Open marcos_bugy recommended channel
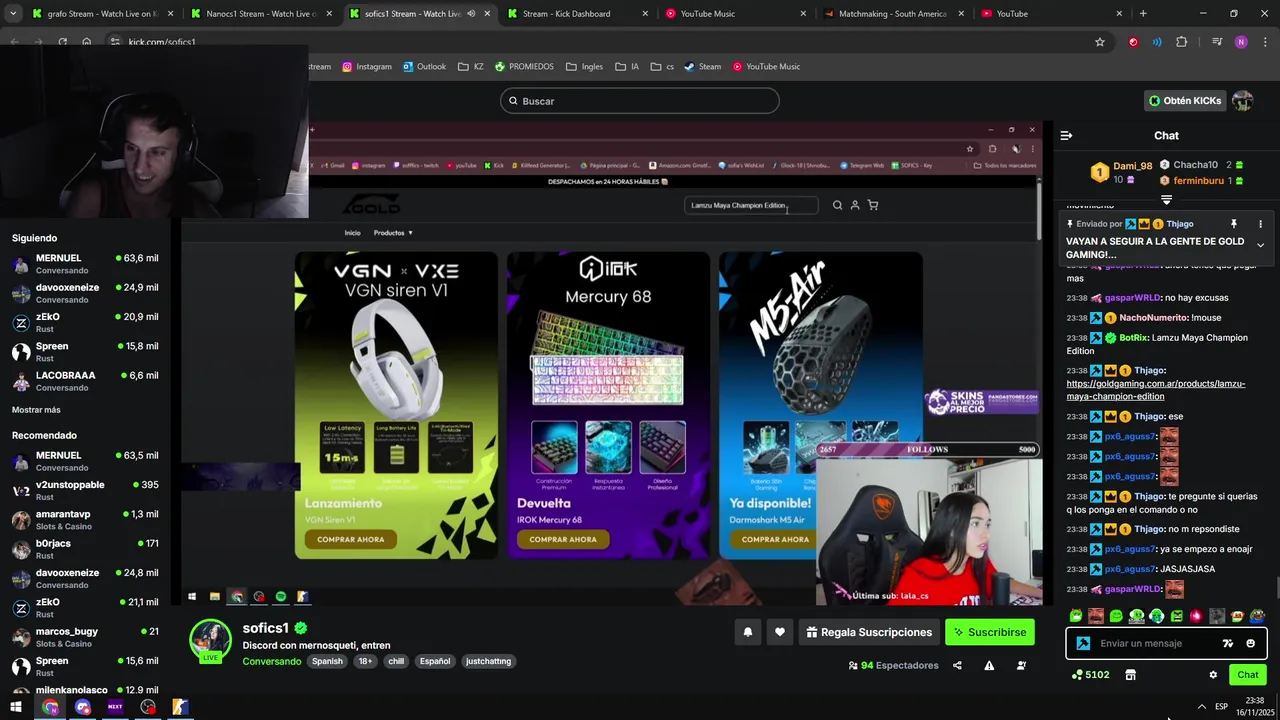This screenshot has width=1280, height=720. 85,637
